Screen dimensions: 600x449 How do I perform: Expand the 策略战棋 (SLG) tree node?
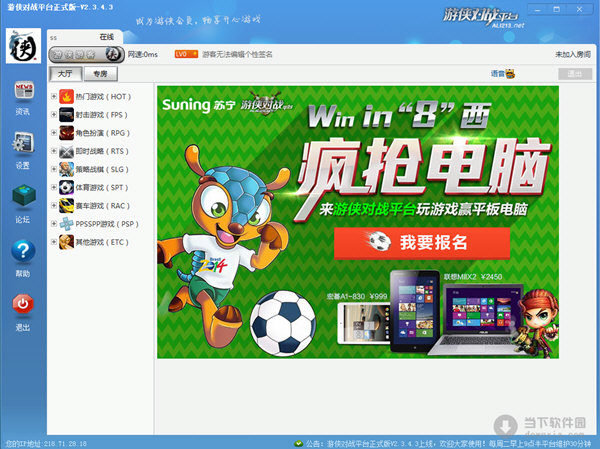coord(54,169)
